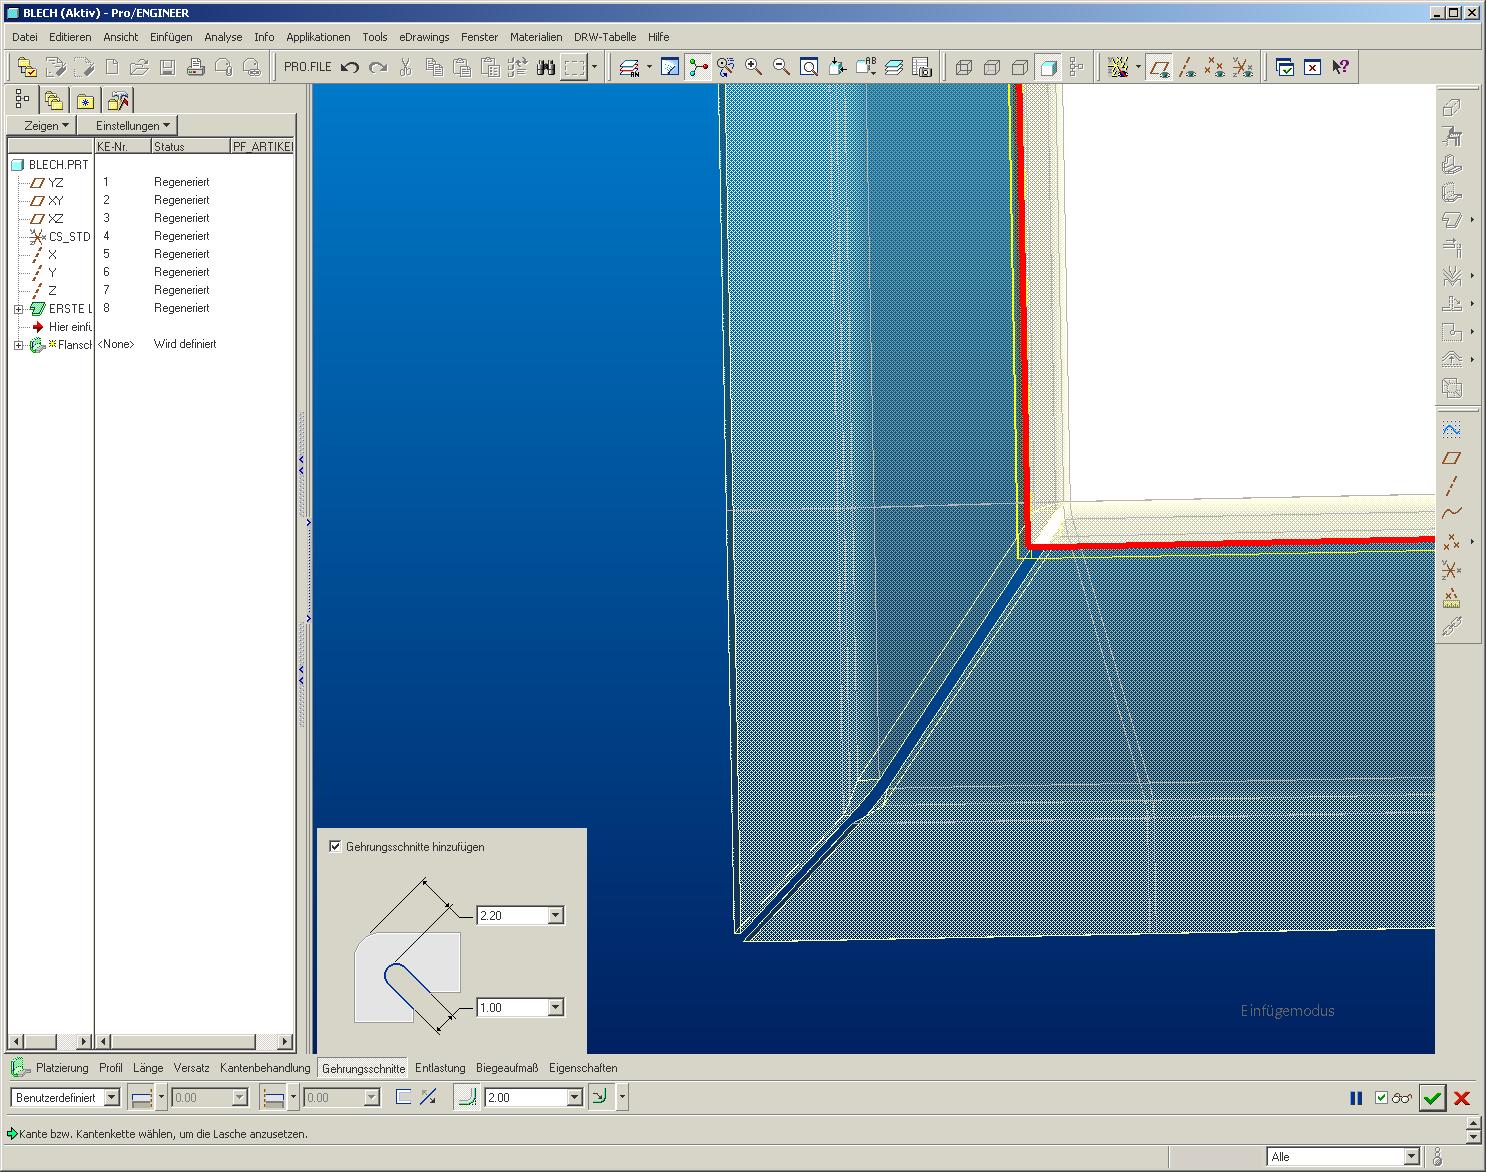The image size is (1486, 1172).
Task: Switch to the Kantenbehandlung tab
Action: (x=265, y=1068)
